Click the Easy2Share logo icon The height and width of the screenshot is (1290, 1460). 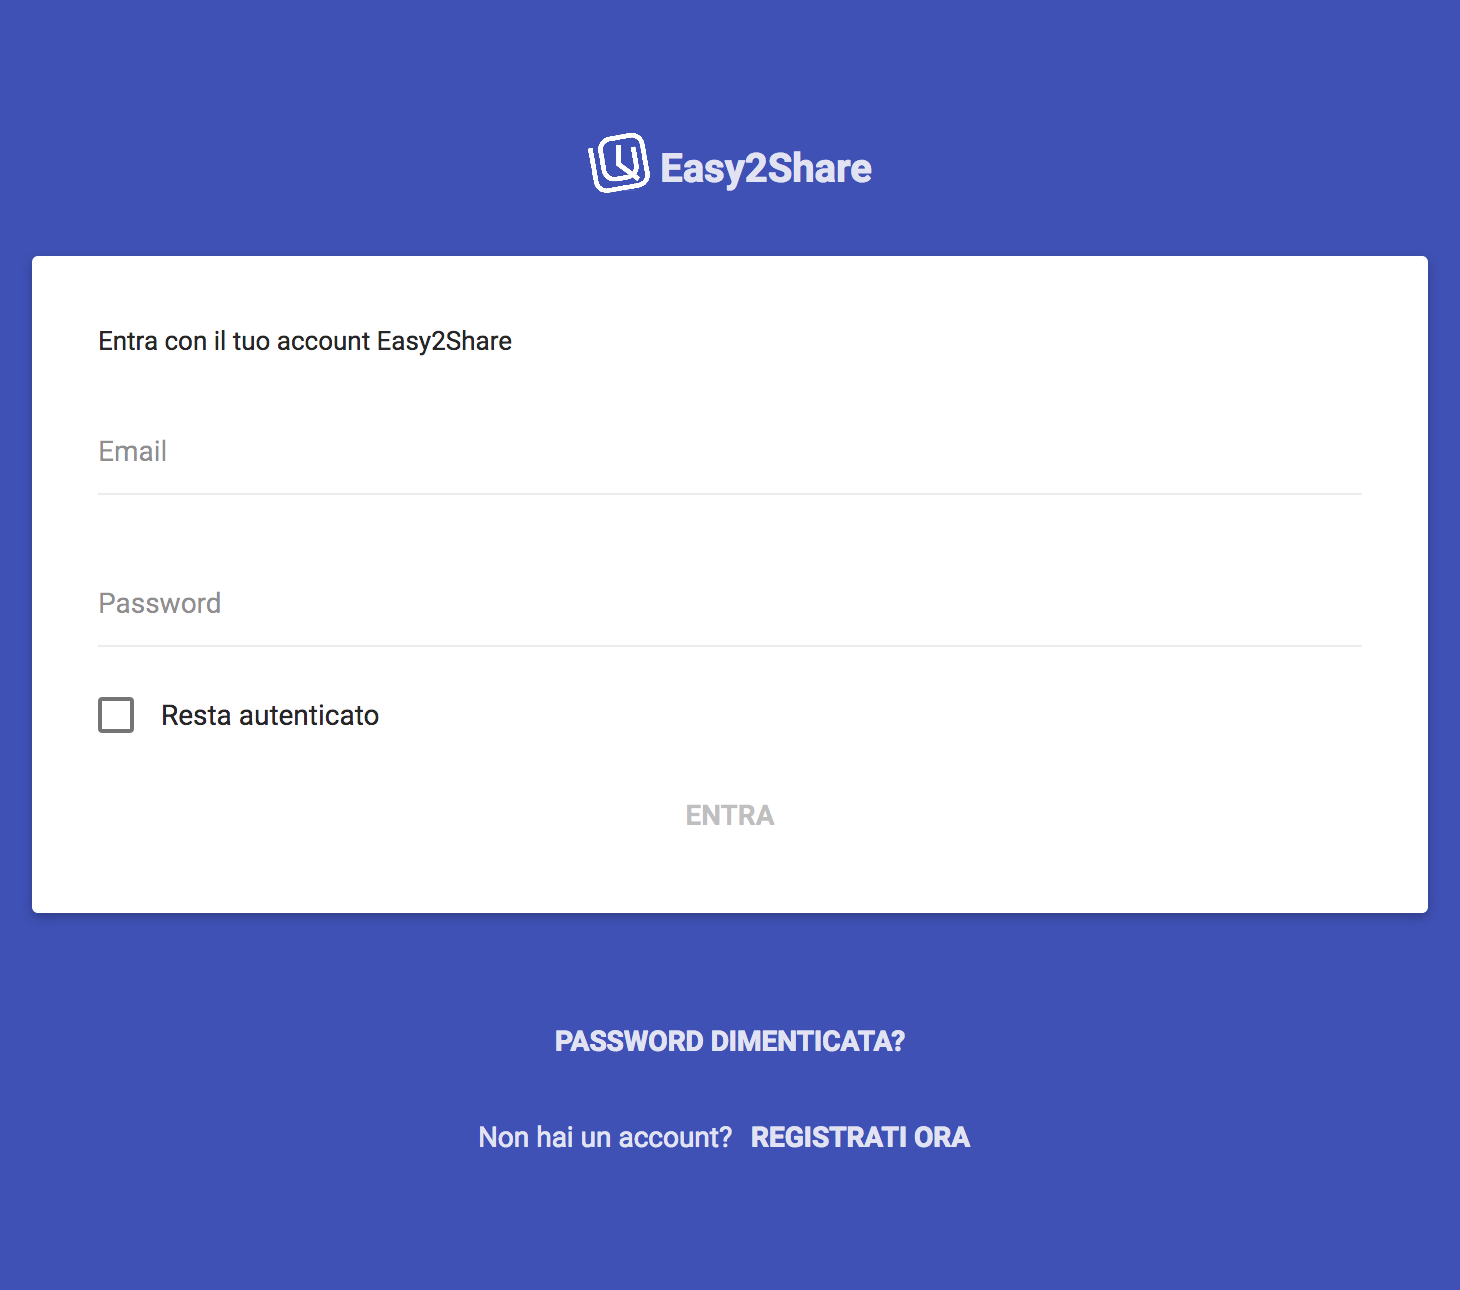coord(619,163)
